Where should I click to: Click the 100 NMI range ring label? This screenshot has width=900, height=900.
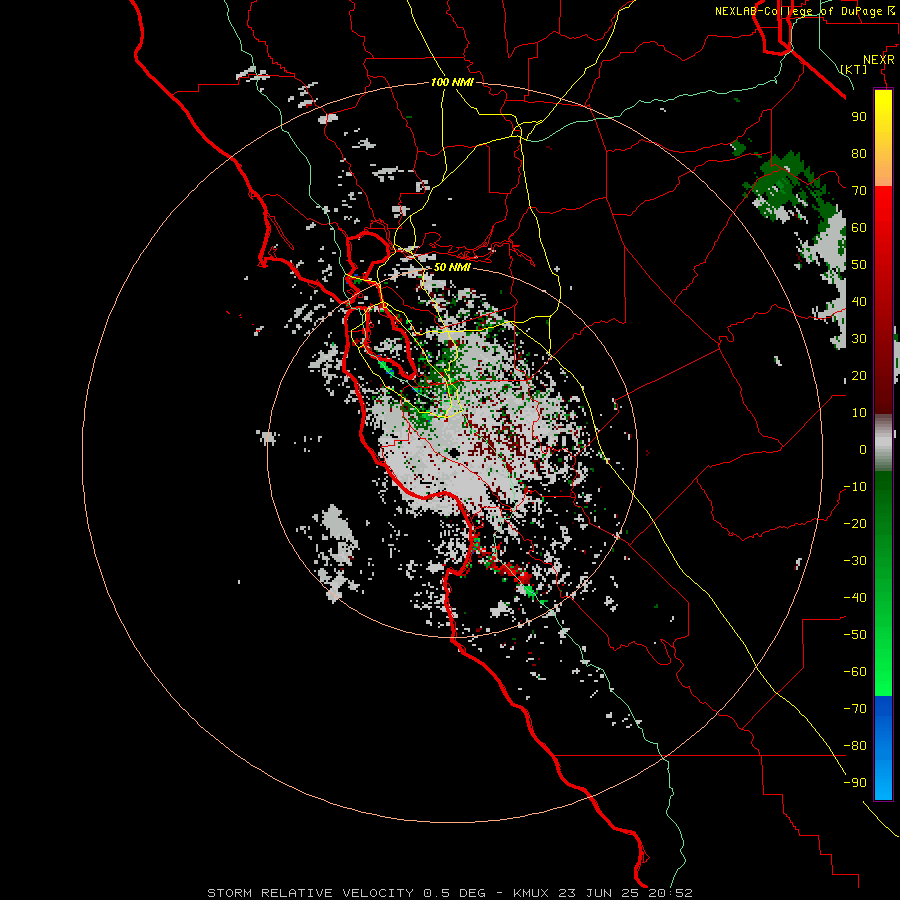pos(452,82)
